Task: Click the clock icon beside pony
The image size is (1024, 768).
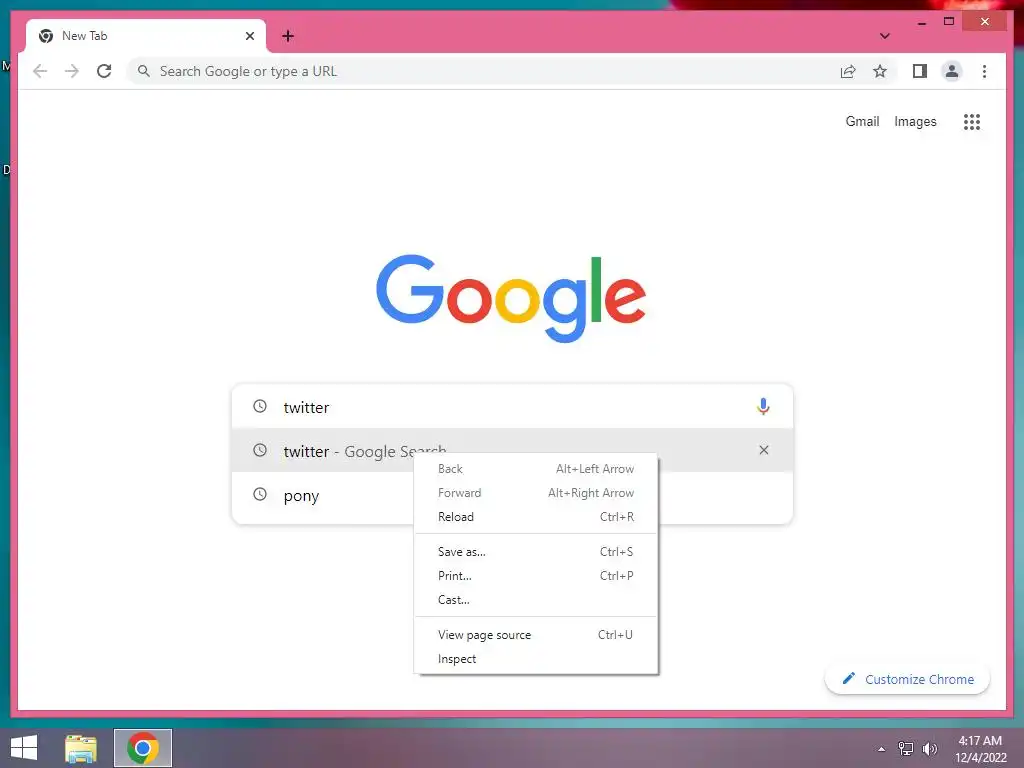Action: (260, 494)
